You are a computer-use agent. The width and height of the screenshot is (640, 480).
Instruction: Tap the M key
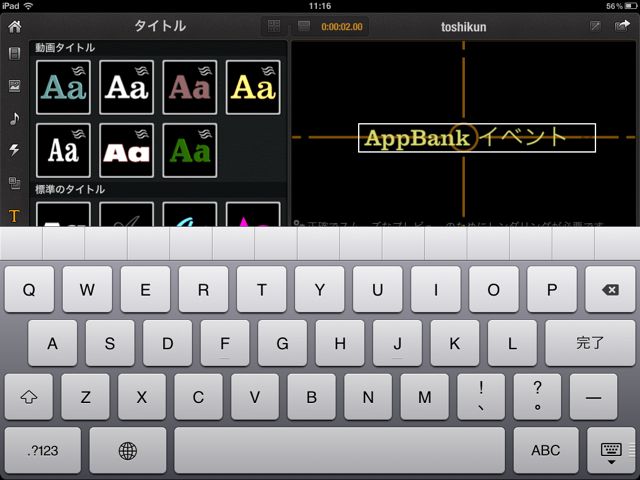tap(424, 397)
